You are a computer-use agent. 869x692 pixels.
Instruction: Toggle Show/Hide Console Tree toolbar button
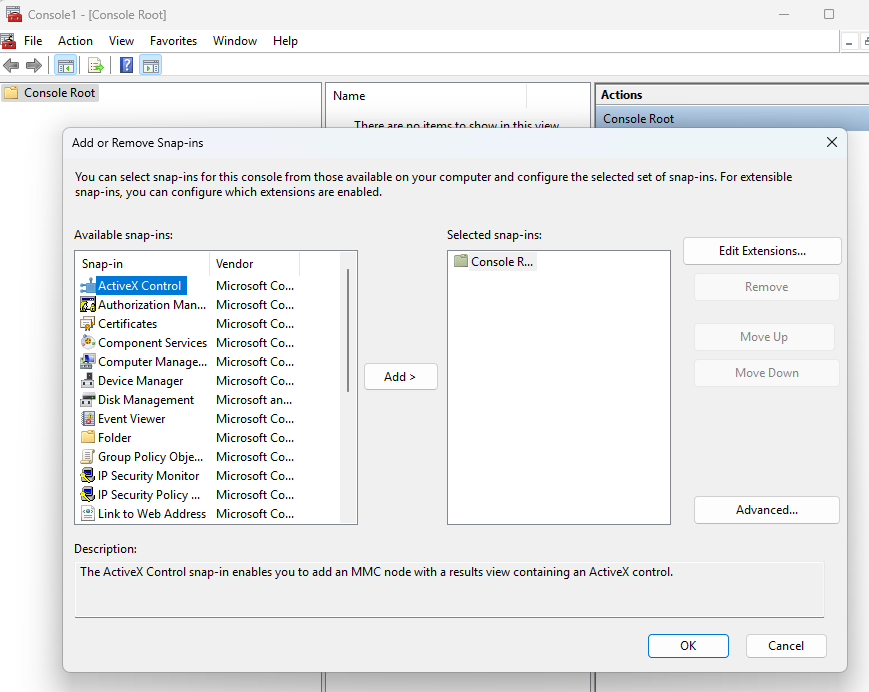click(65, 66)
